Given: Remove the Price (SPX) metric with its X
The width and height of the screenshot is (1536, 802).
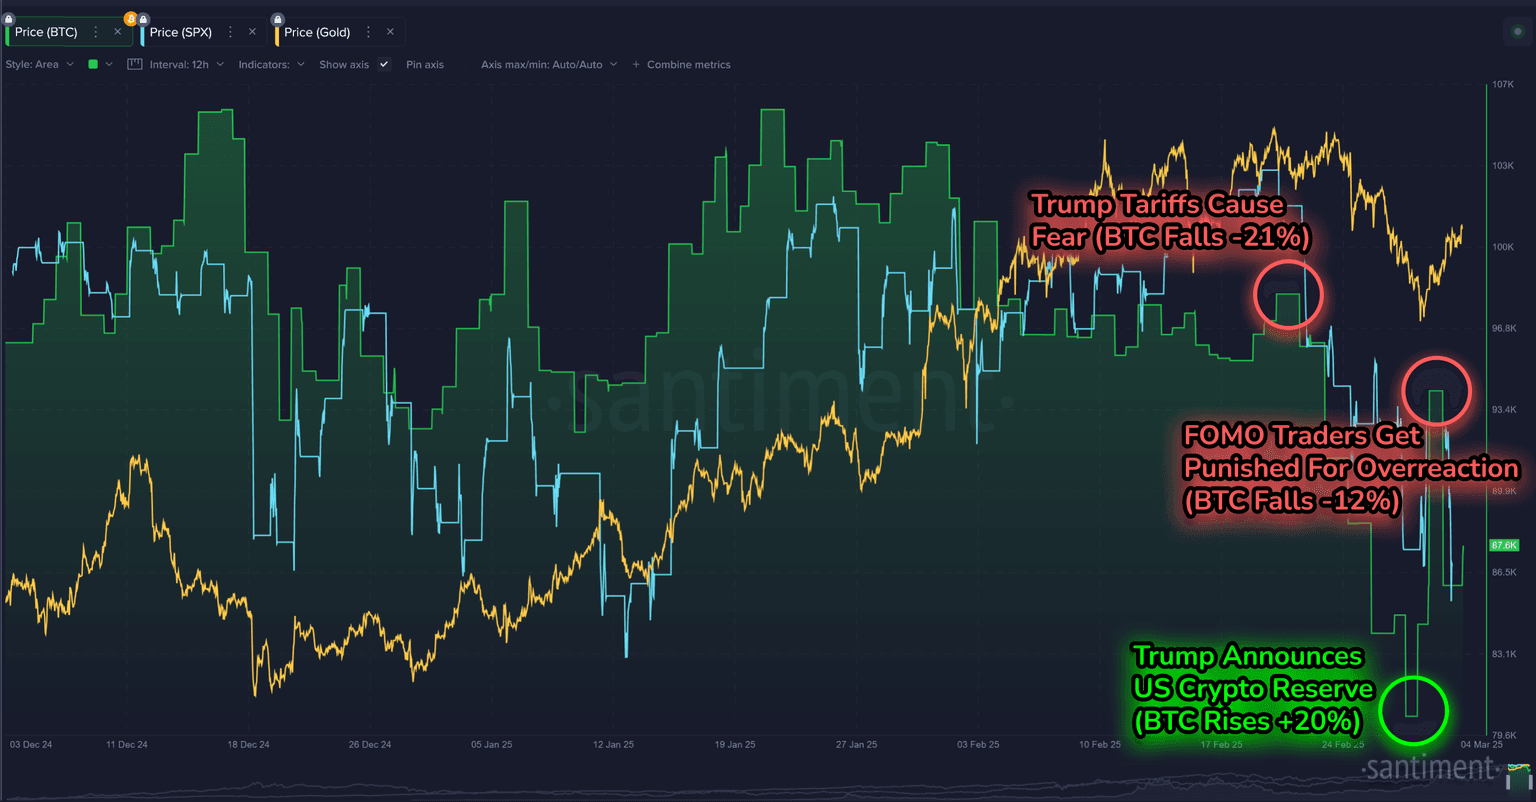Looking at the screenshot, I should 252,32.
